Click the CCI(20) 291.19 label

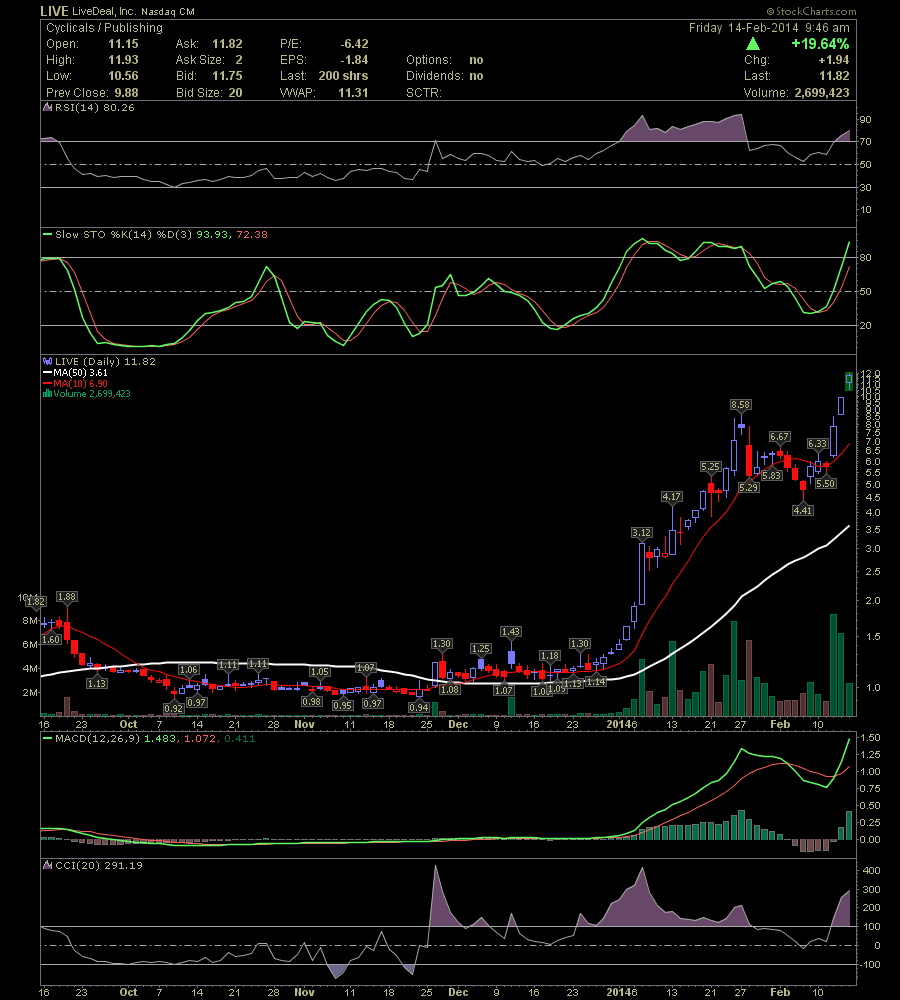pyautogui.click(x=99, y=865)
